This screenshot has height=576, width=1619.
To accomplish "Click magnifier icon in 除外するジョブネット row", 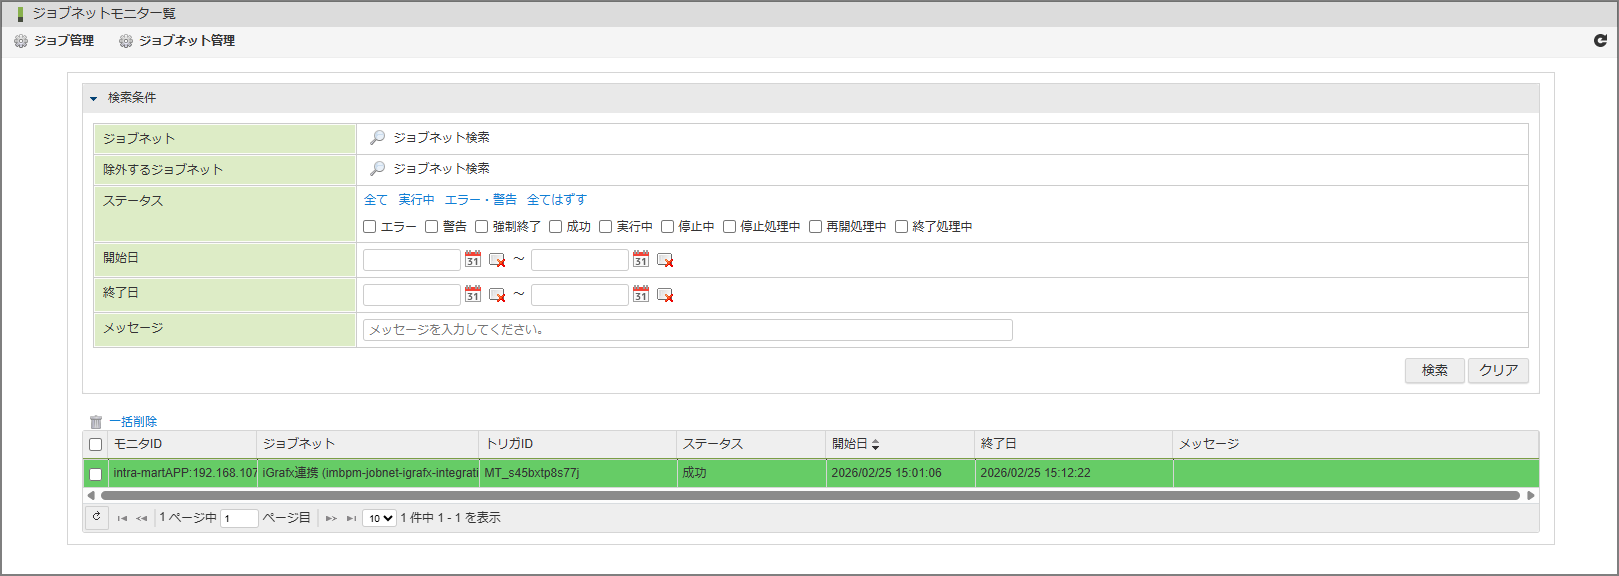I will 377,169.
